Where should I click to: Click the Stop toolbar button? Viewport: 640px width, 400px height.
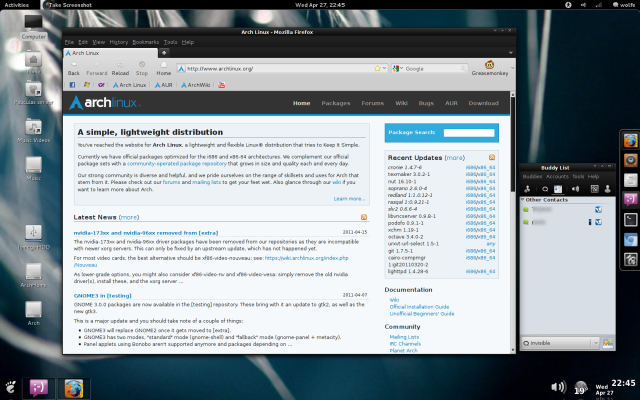(x=142, y=68)
